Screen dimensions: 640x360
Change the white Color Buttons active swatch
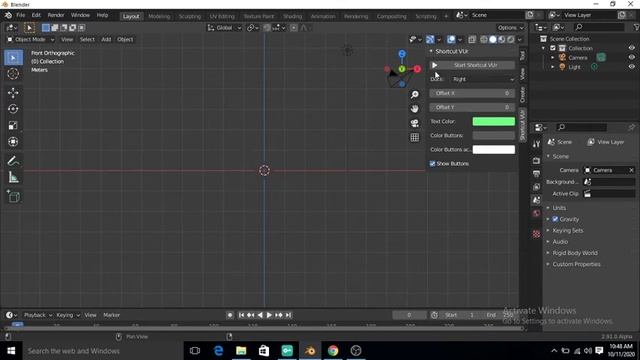(493, 149)
